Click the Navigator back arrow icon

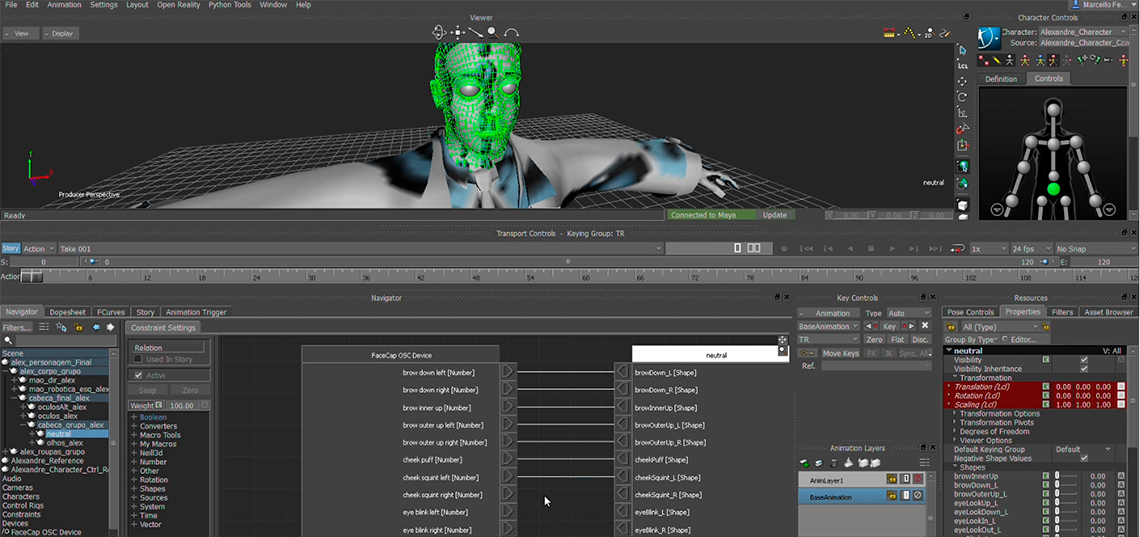coord(95,327)
